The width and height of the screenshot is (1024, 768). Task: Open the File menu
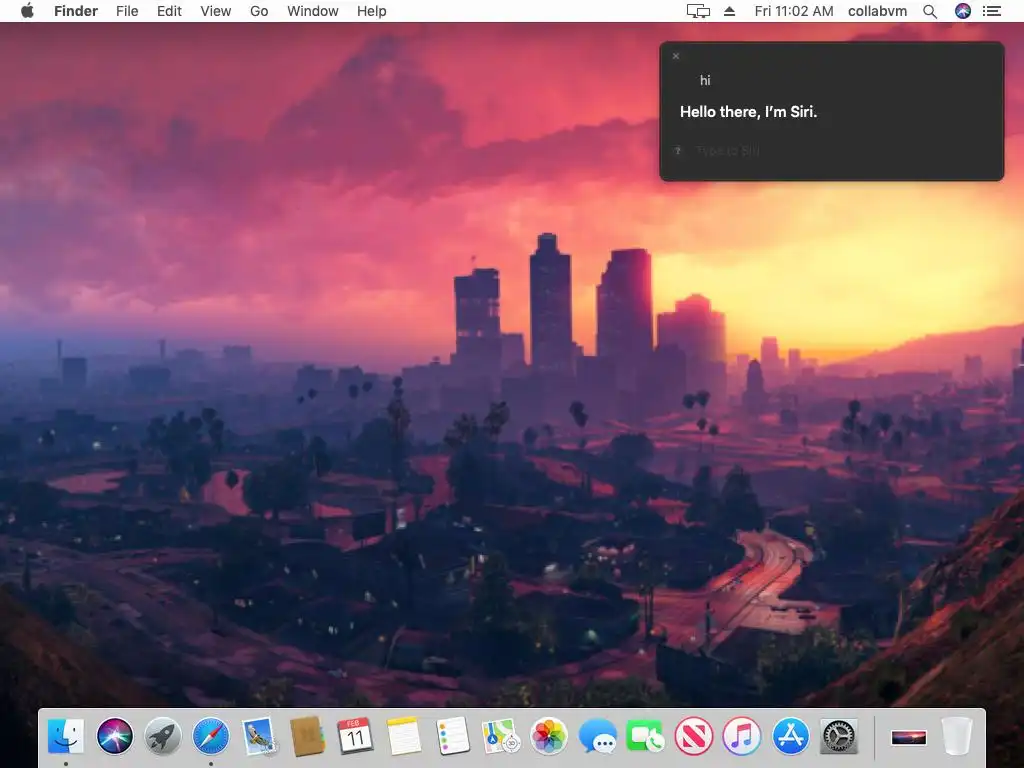[x=127, y=11]
